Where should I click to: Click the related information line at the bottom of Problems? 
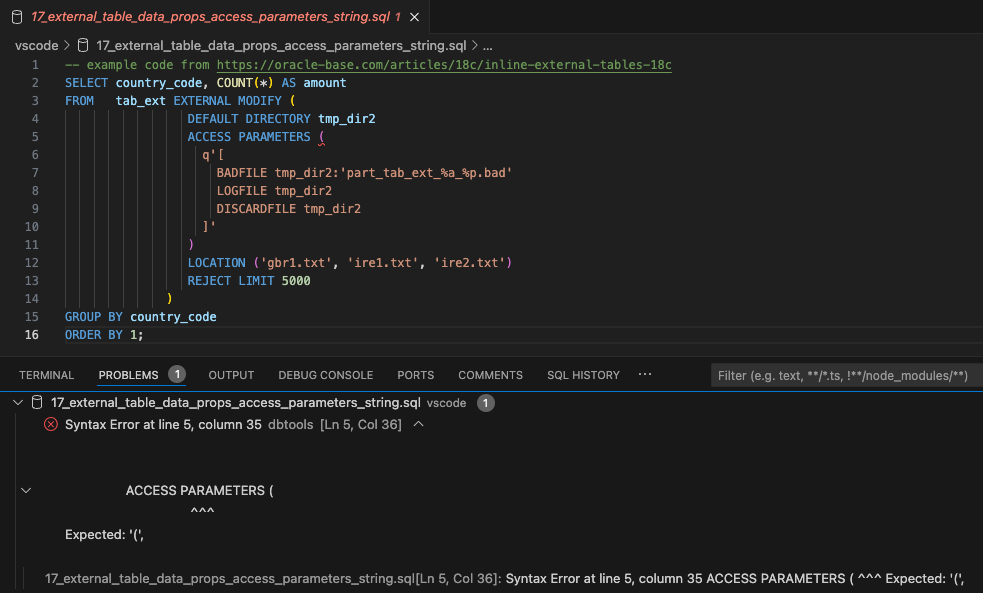[x=504, y=579]
